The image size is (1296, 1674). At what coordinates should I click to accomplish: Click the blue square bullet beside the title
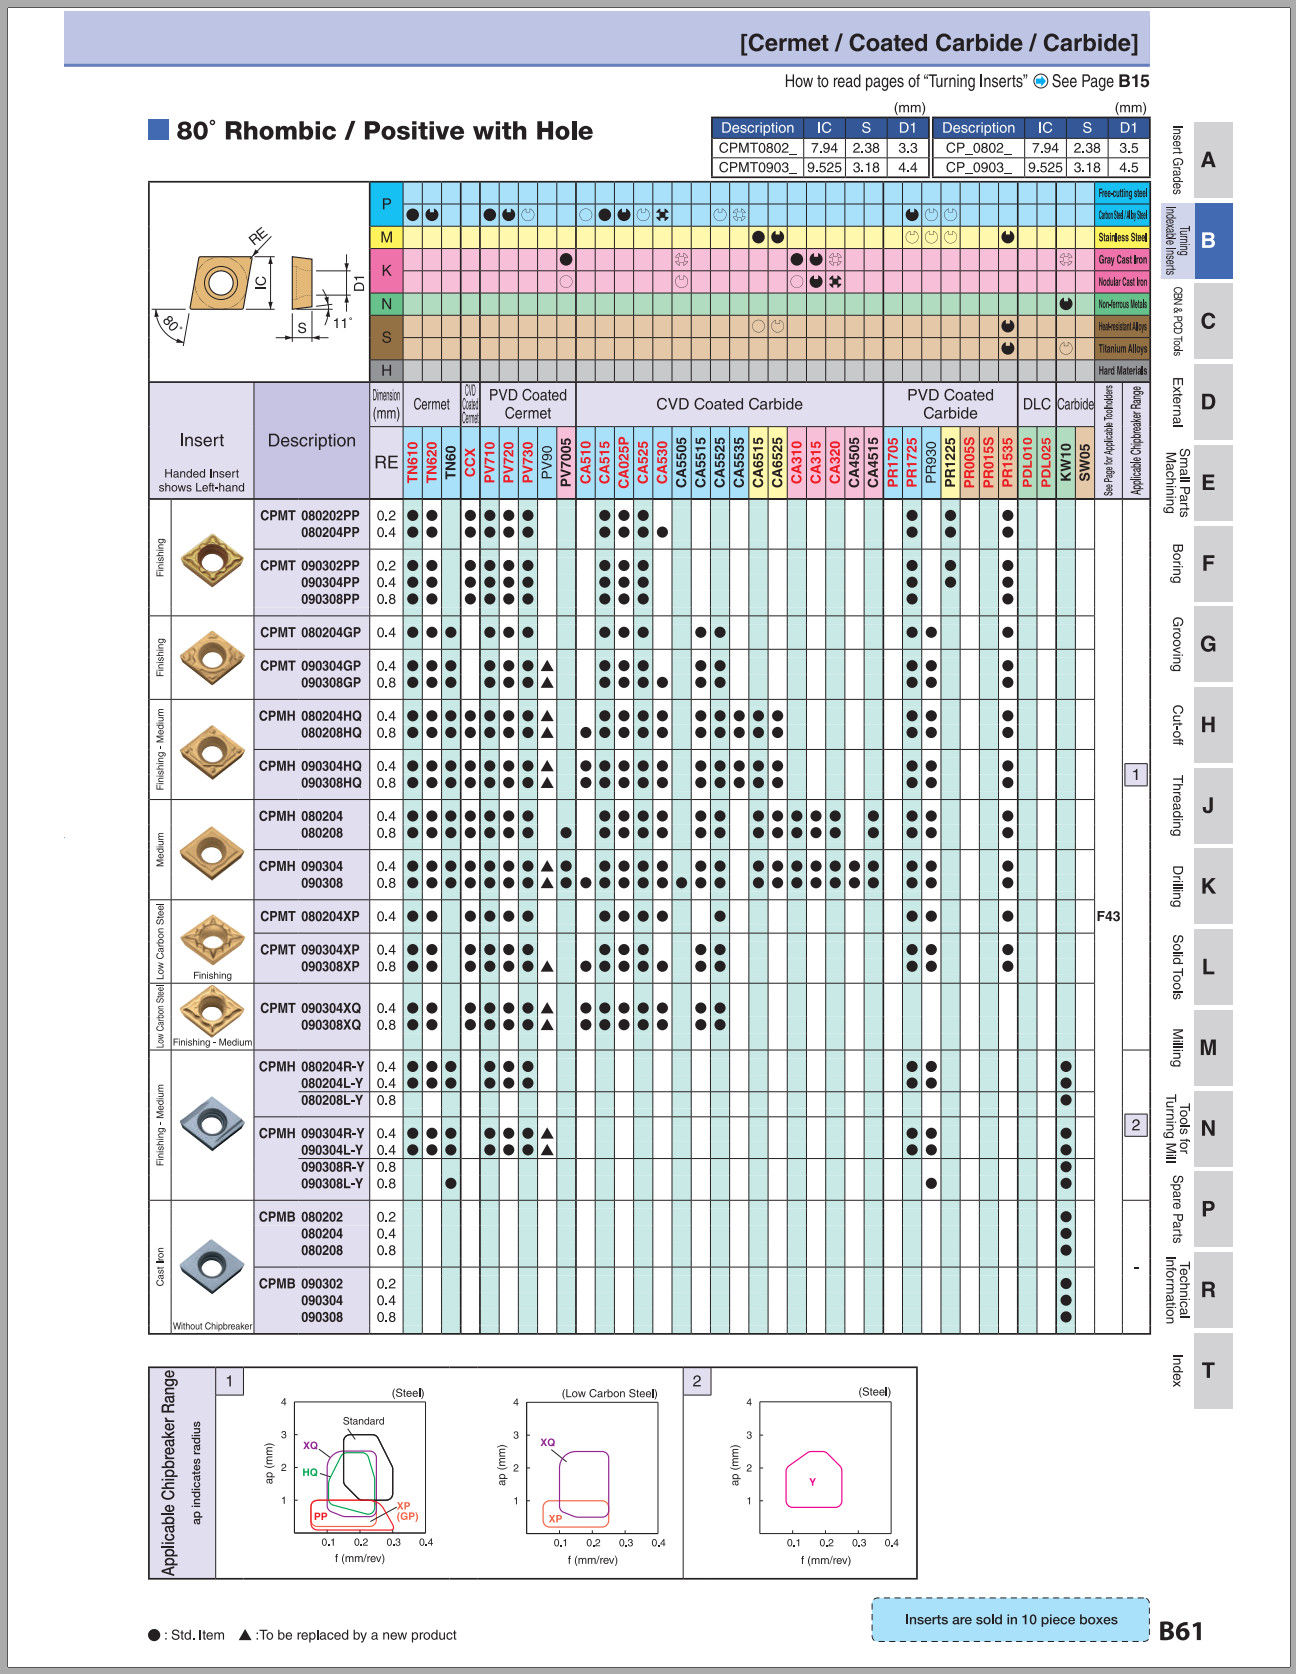158,130
